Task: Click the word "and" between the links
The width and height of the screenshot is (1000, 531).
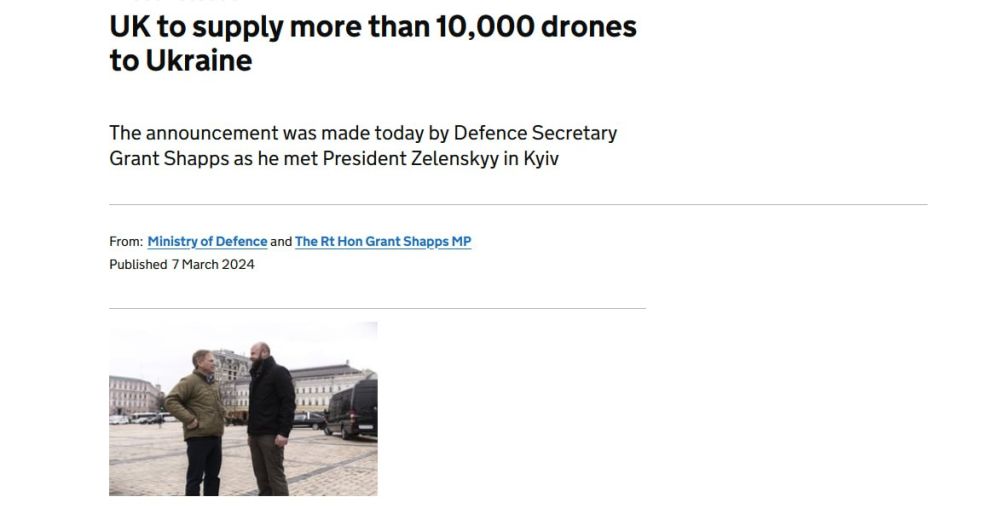Action: [x=281, y=242]
